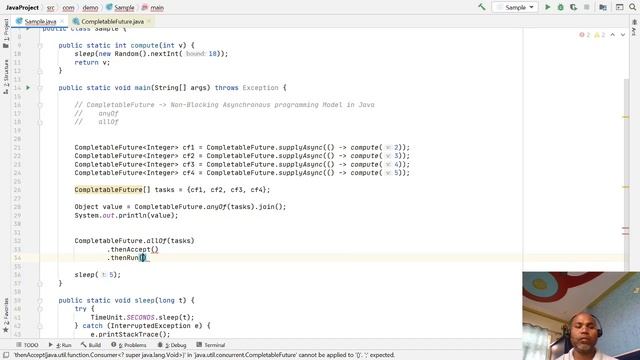Toggle tool window bars icon in status bar
The image size is (640, 360).
coord(6,355)
